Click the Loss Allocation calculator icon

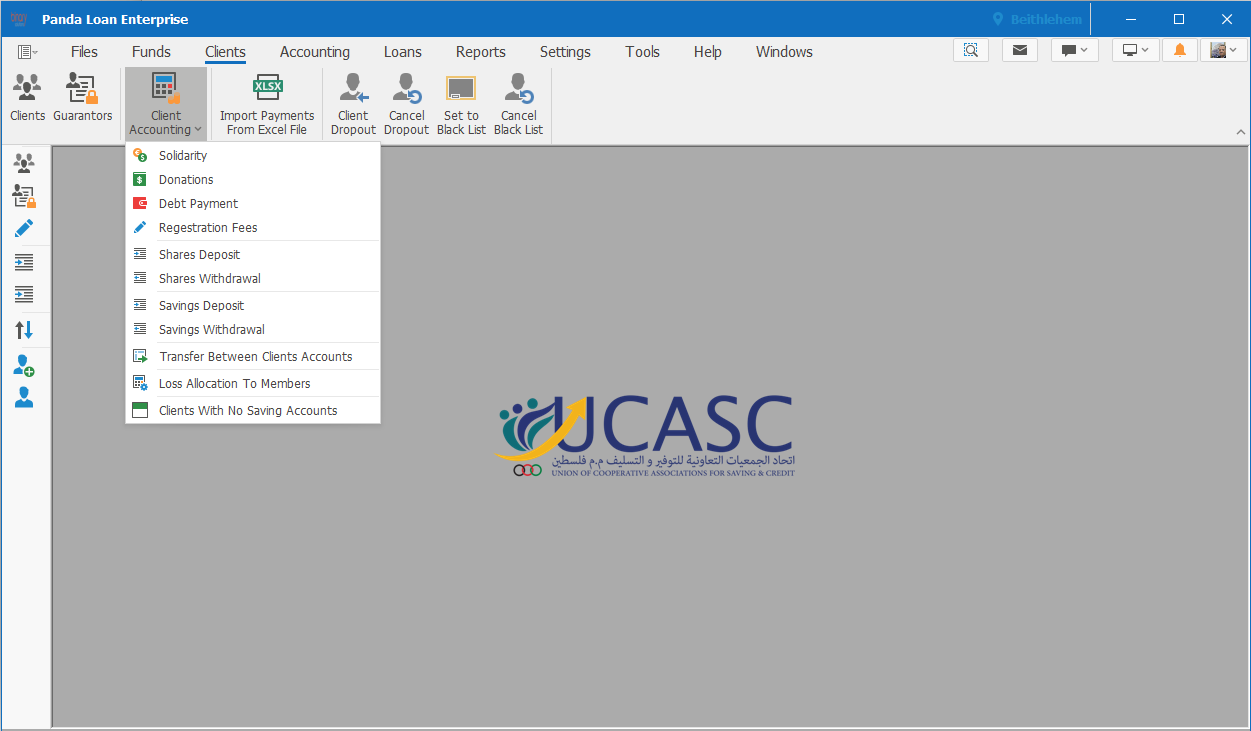click(140, 383)
